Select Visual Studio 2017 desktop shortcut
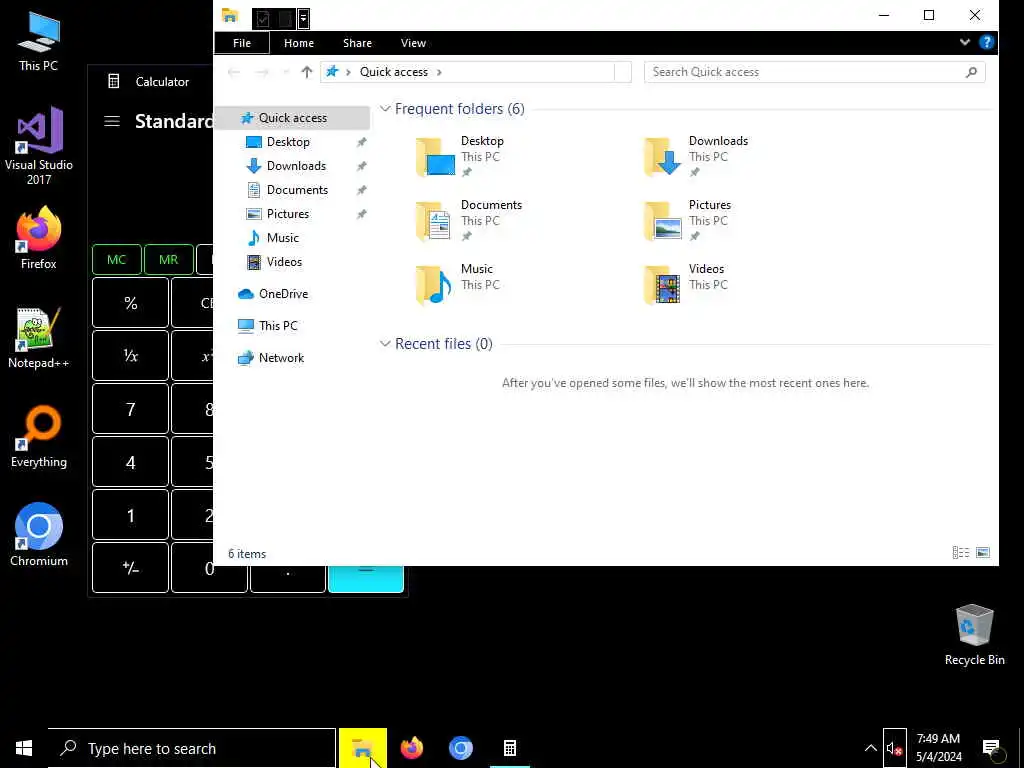Viewport: 1024px width, 768px height. 39,145
